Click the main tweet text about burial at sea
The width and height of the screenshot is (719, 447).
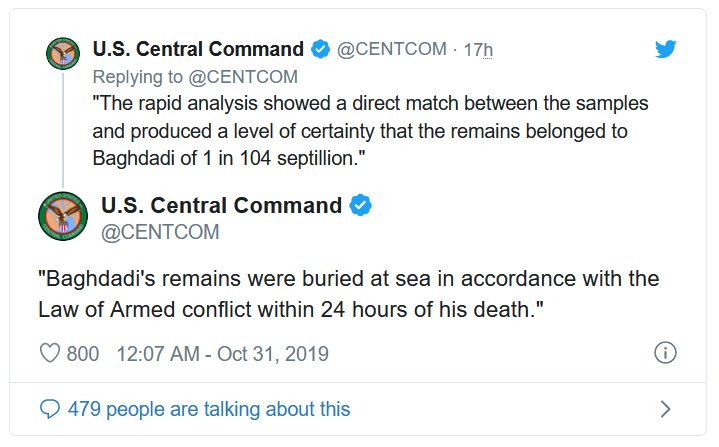point(348,294)
